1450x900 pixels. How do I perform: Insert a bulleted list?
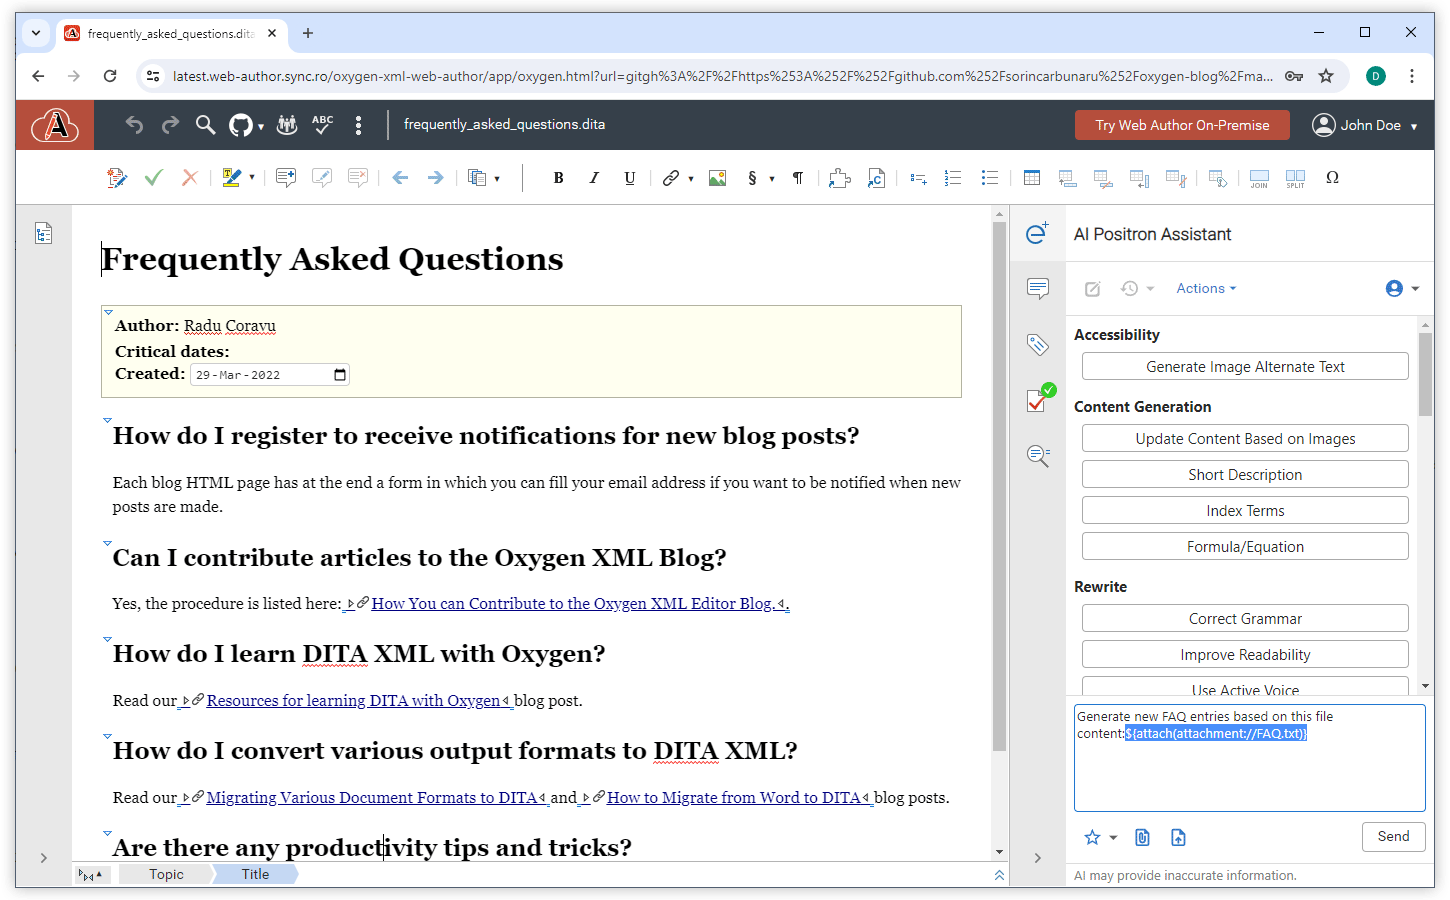pyautogui.click(x=989, y=178)
